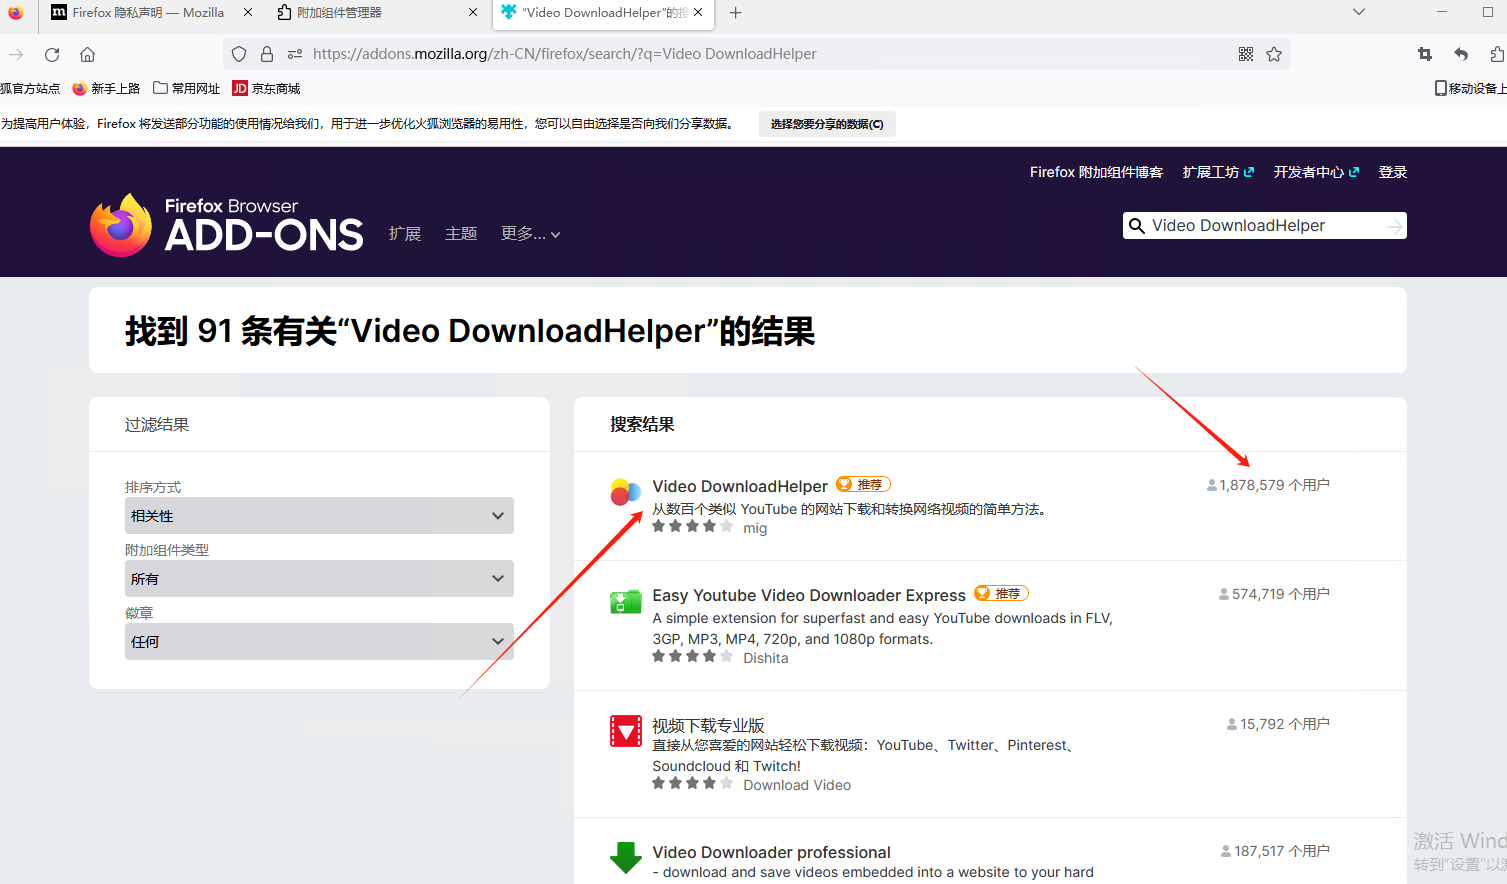Screen dimensions: 1507x884
Task: Open Video Downloader professional result title
Action: pos(771,852)
